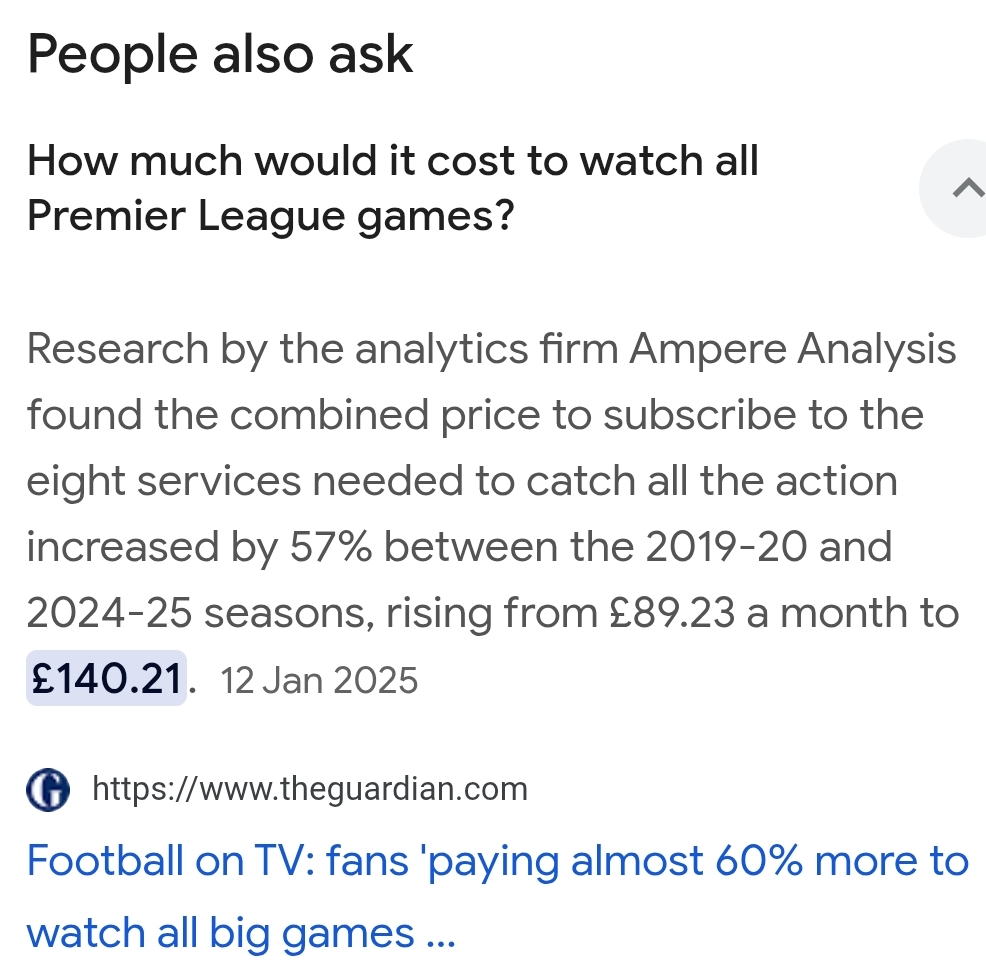Image resolution: width=986 pixels, height=979 pixels.
Task: Click the '£89.23' price in the answer
Action: [x=674, y=613]
